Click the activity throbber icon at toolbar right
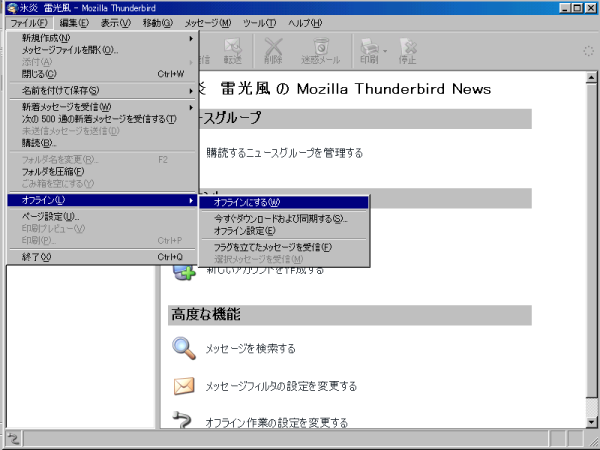This screenshot has height=450, width=600. click(588, 51)
